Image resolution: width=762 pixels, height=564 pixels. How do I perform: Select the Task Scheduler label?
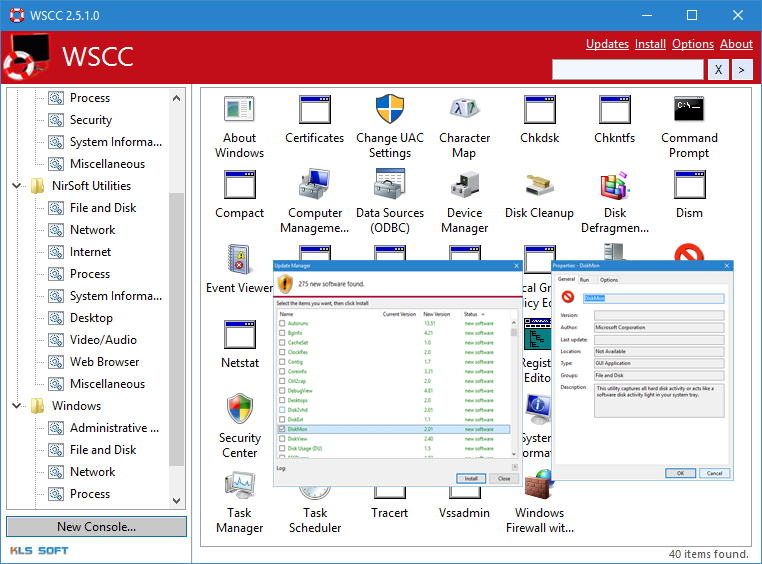click(x=315, y=520)
